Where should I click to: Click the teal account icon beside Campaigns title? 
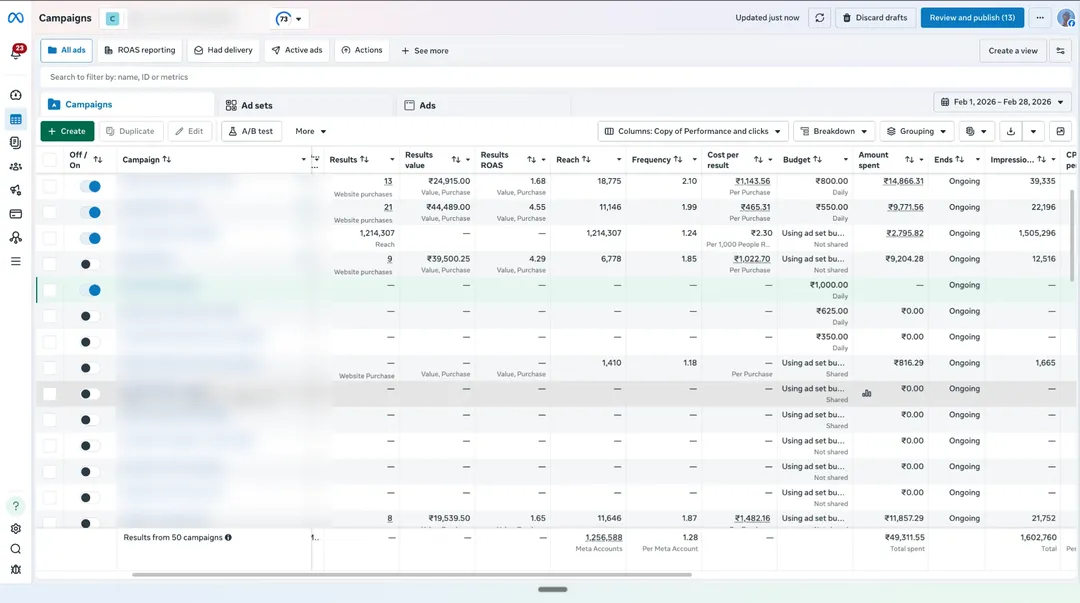click(x=112, y=19)
